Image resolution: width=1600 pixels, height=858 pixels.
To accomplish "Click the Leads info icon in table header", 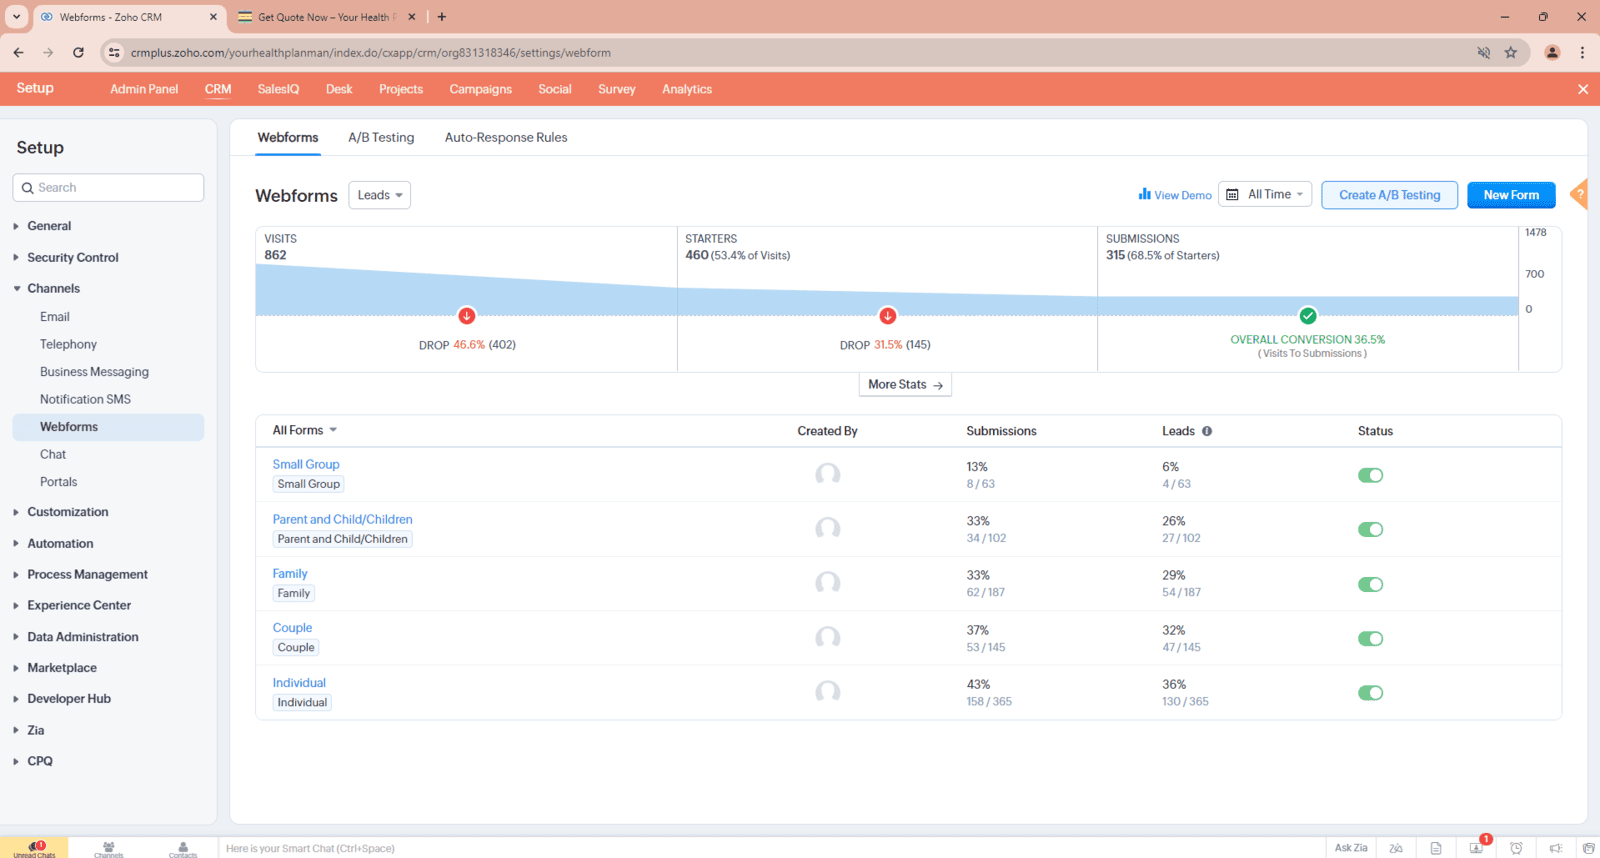I will 1207,431.
